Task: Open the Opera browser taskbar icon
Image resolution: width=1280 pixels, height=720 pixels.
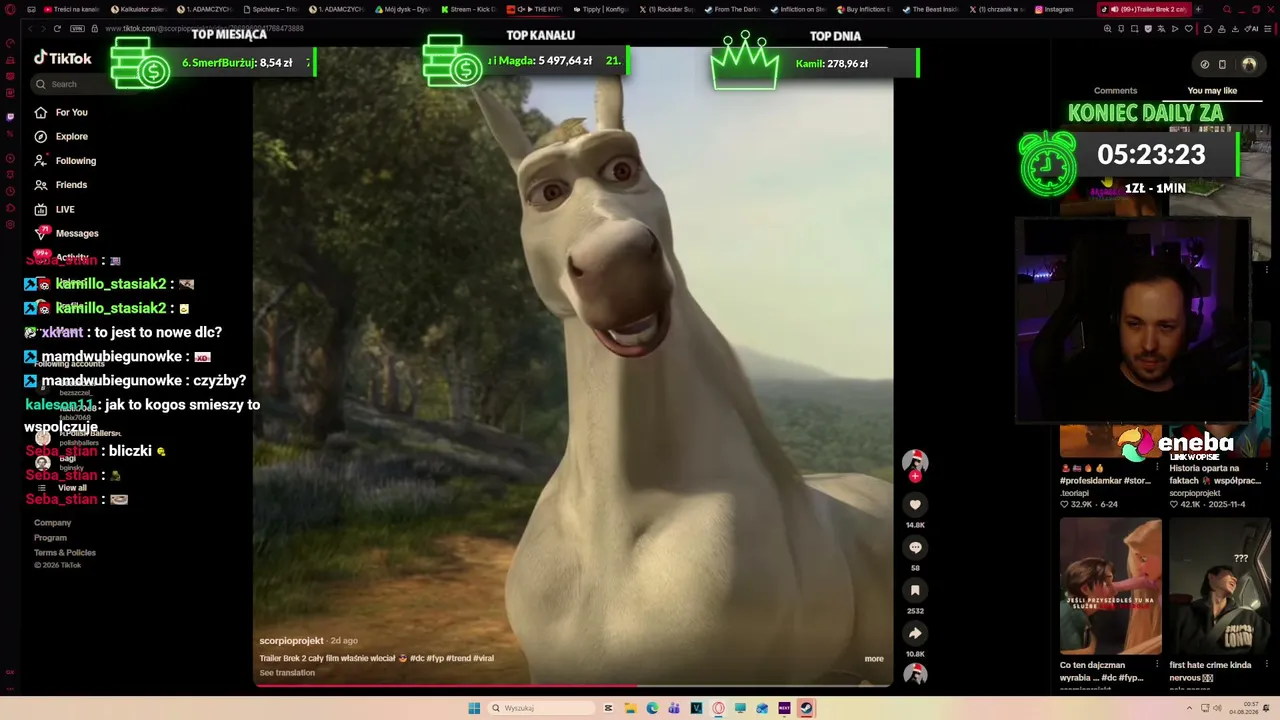Action: (718, 708)
